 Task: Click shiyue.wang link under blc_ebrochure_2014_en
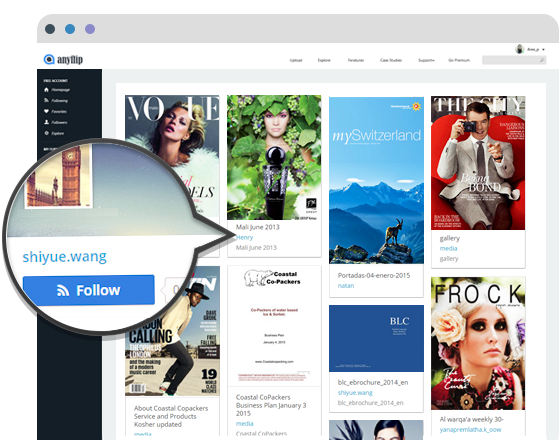(x=355, y=392)
